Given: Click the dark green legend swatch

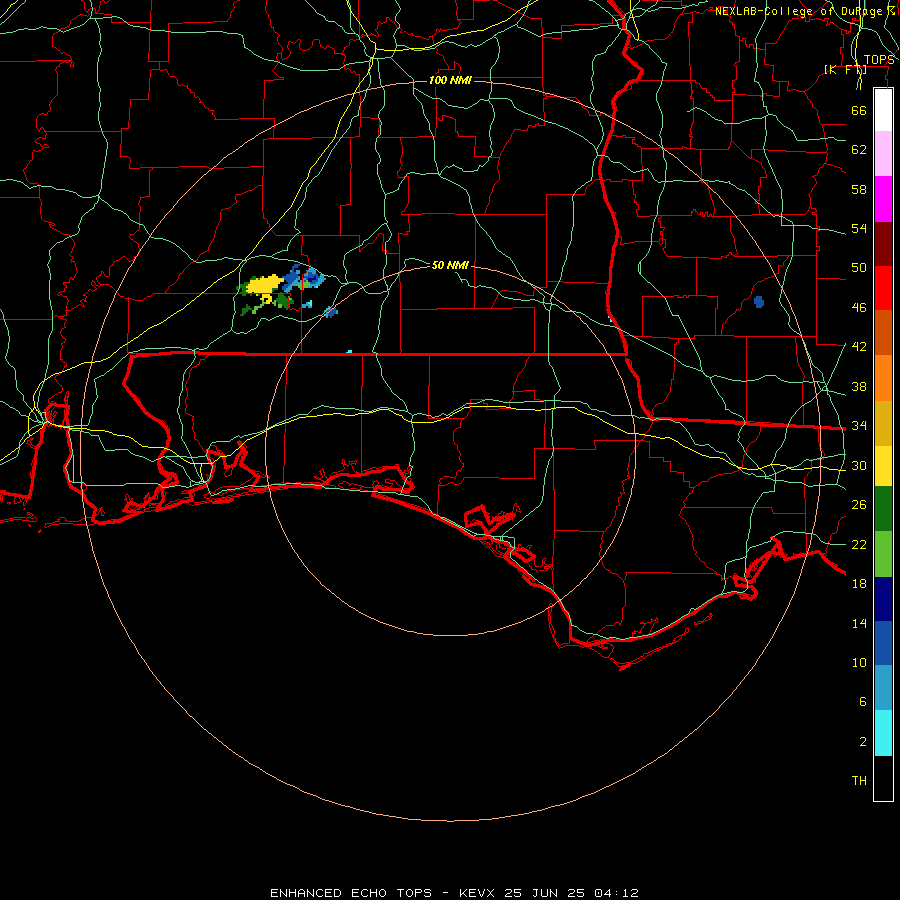Looking at the screenshot, I should [x=883, y=509].
